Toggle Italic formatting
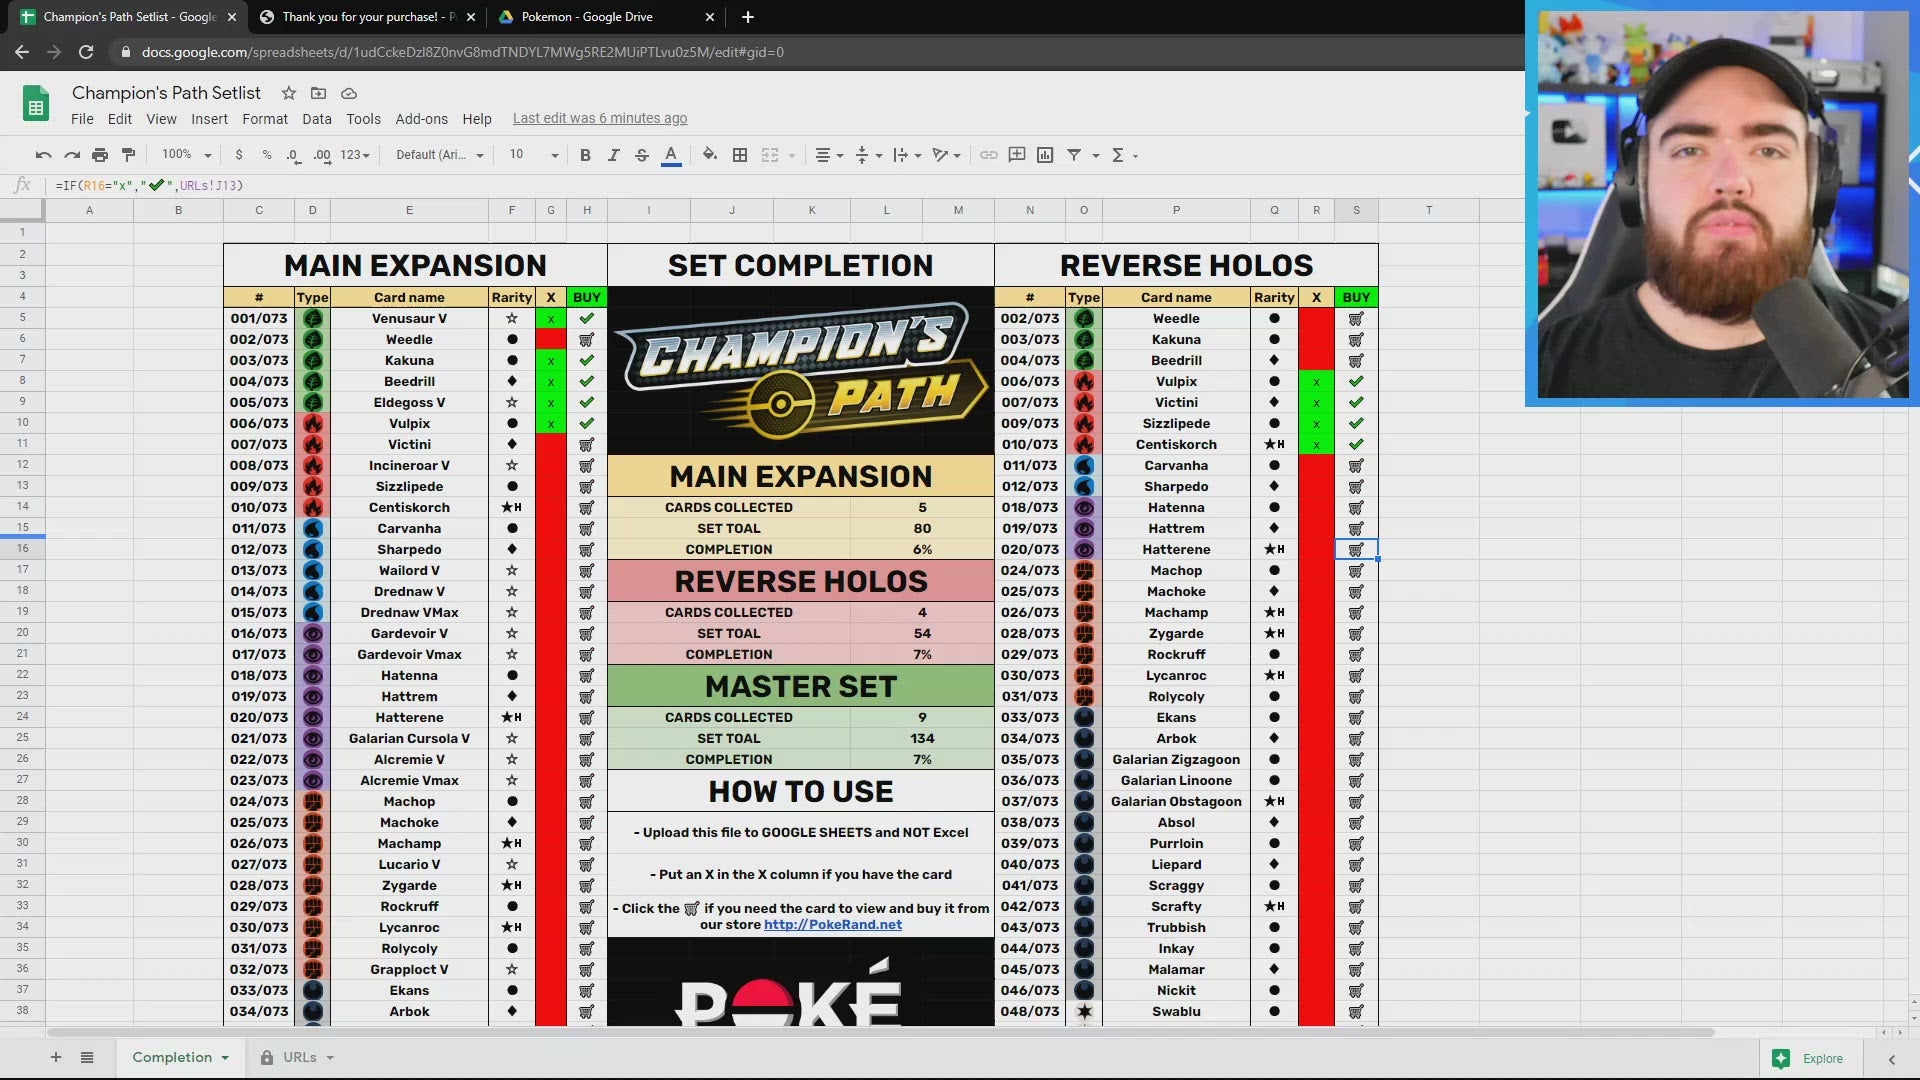The height and width of the screenshot is (1080, 1920). [x=613, y=155]
